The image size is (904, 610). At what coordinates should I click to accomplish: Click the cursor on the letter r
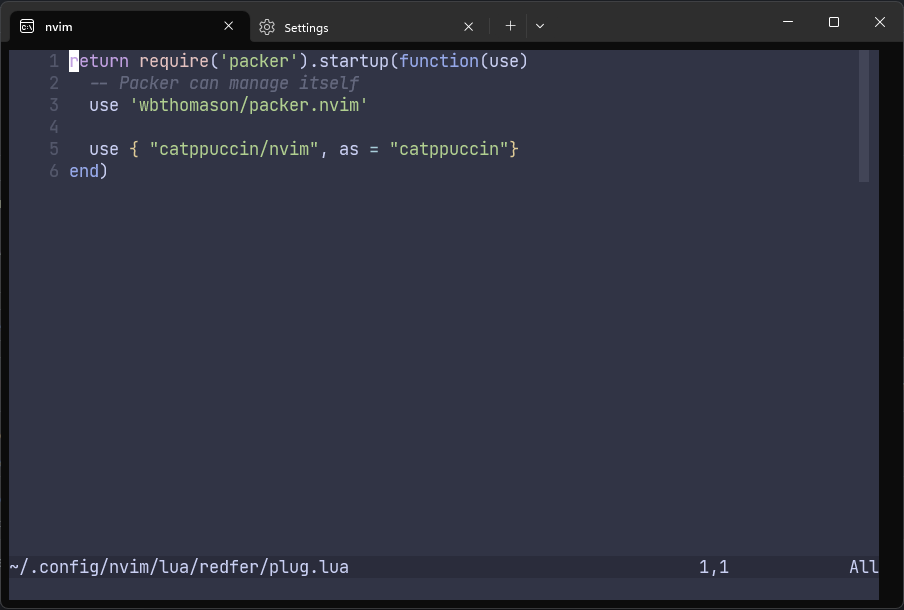point(73,61)
